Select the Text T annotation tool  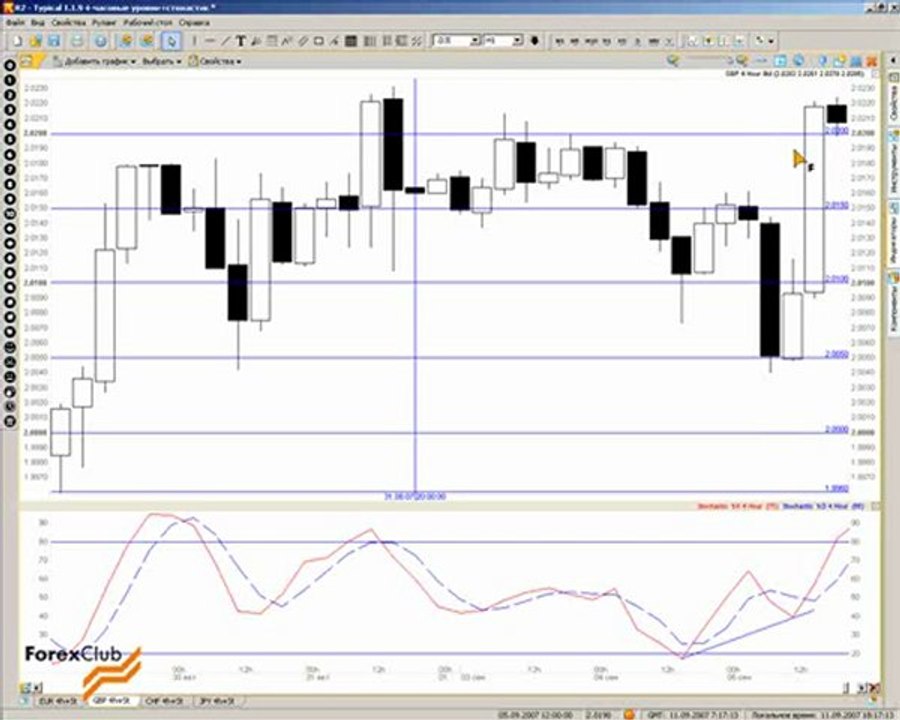(x=241, y=41)
